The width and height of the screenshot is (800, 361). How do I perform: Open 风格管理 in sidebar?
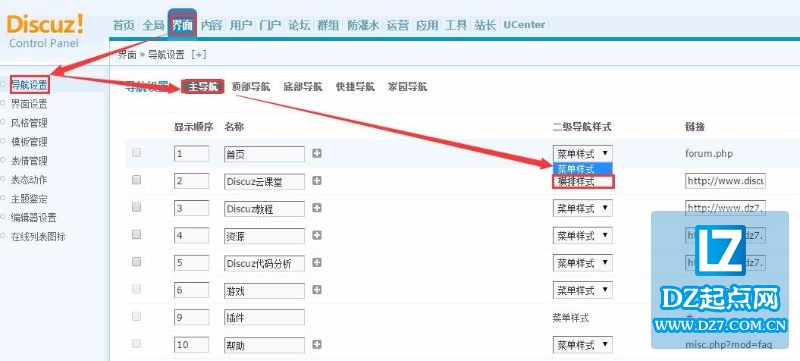[30, 123]
